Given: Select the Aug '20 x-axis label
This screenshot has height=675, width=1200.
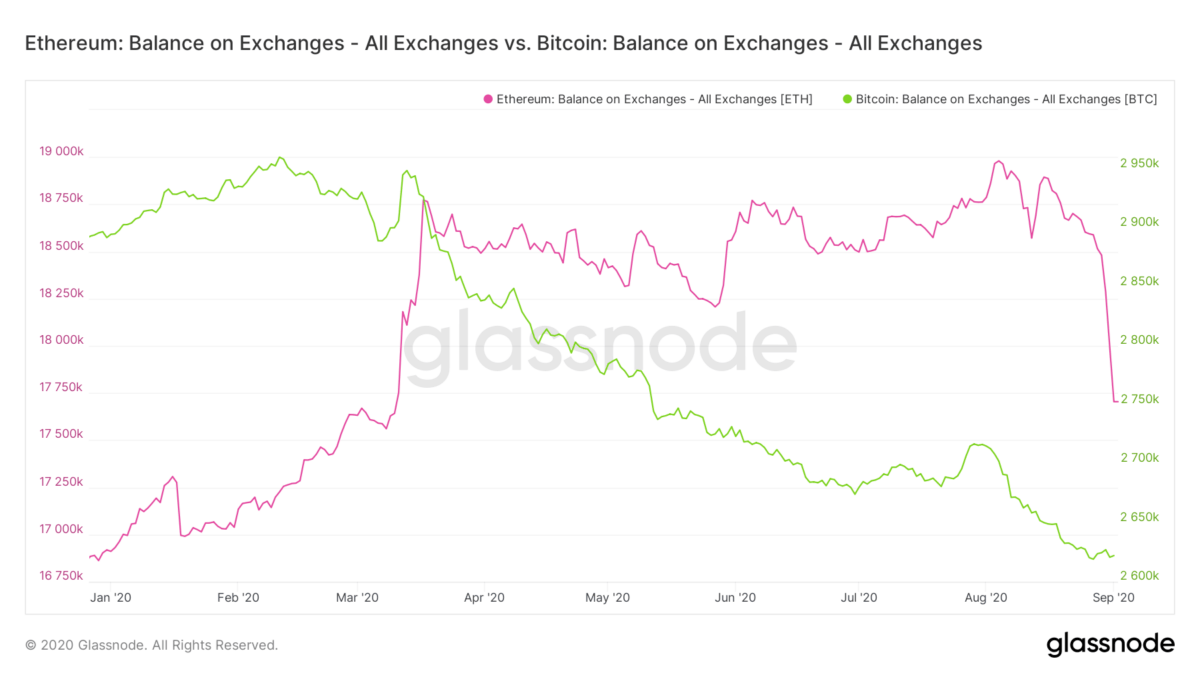Looking at the screenshot, I should pyautogui.click(x=985, y=597).
